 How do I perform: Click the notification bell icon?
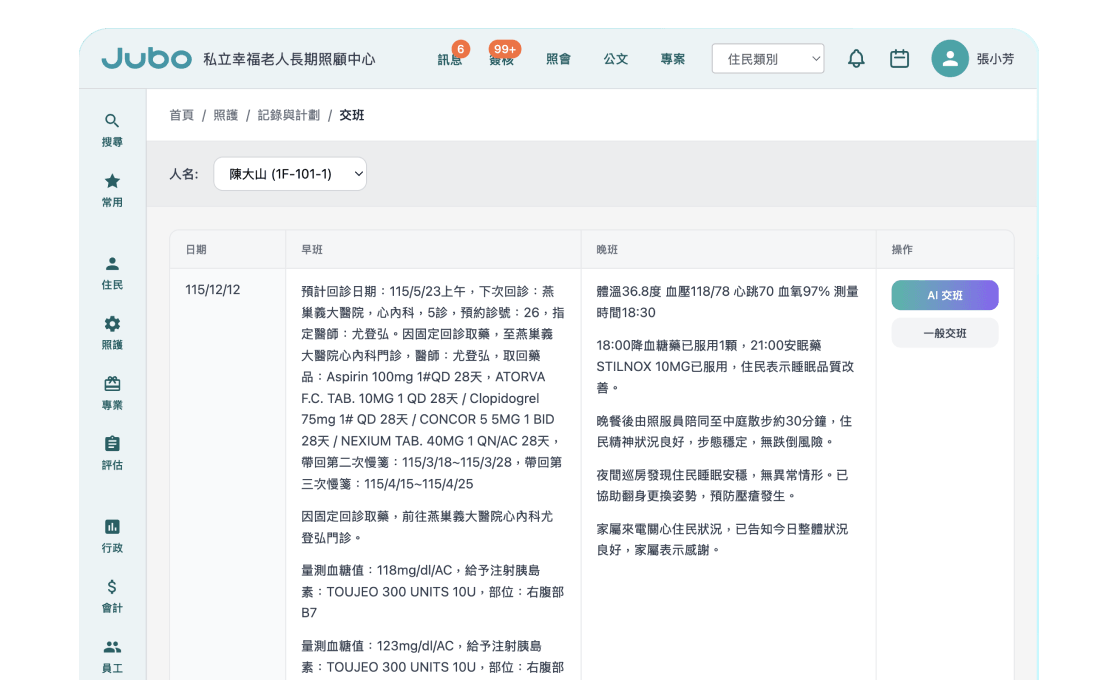[x=856, y=59]
